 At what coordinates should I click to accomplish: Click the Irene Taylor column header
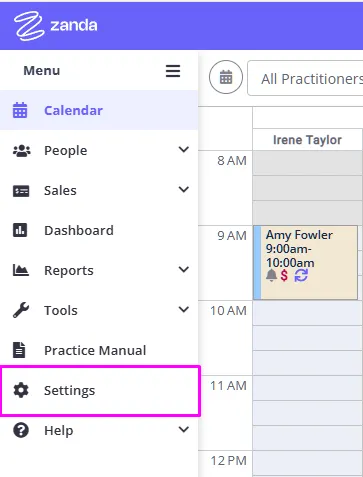307,140
